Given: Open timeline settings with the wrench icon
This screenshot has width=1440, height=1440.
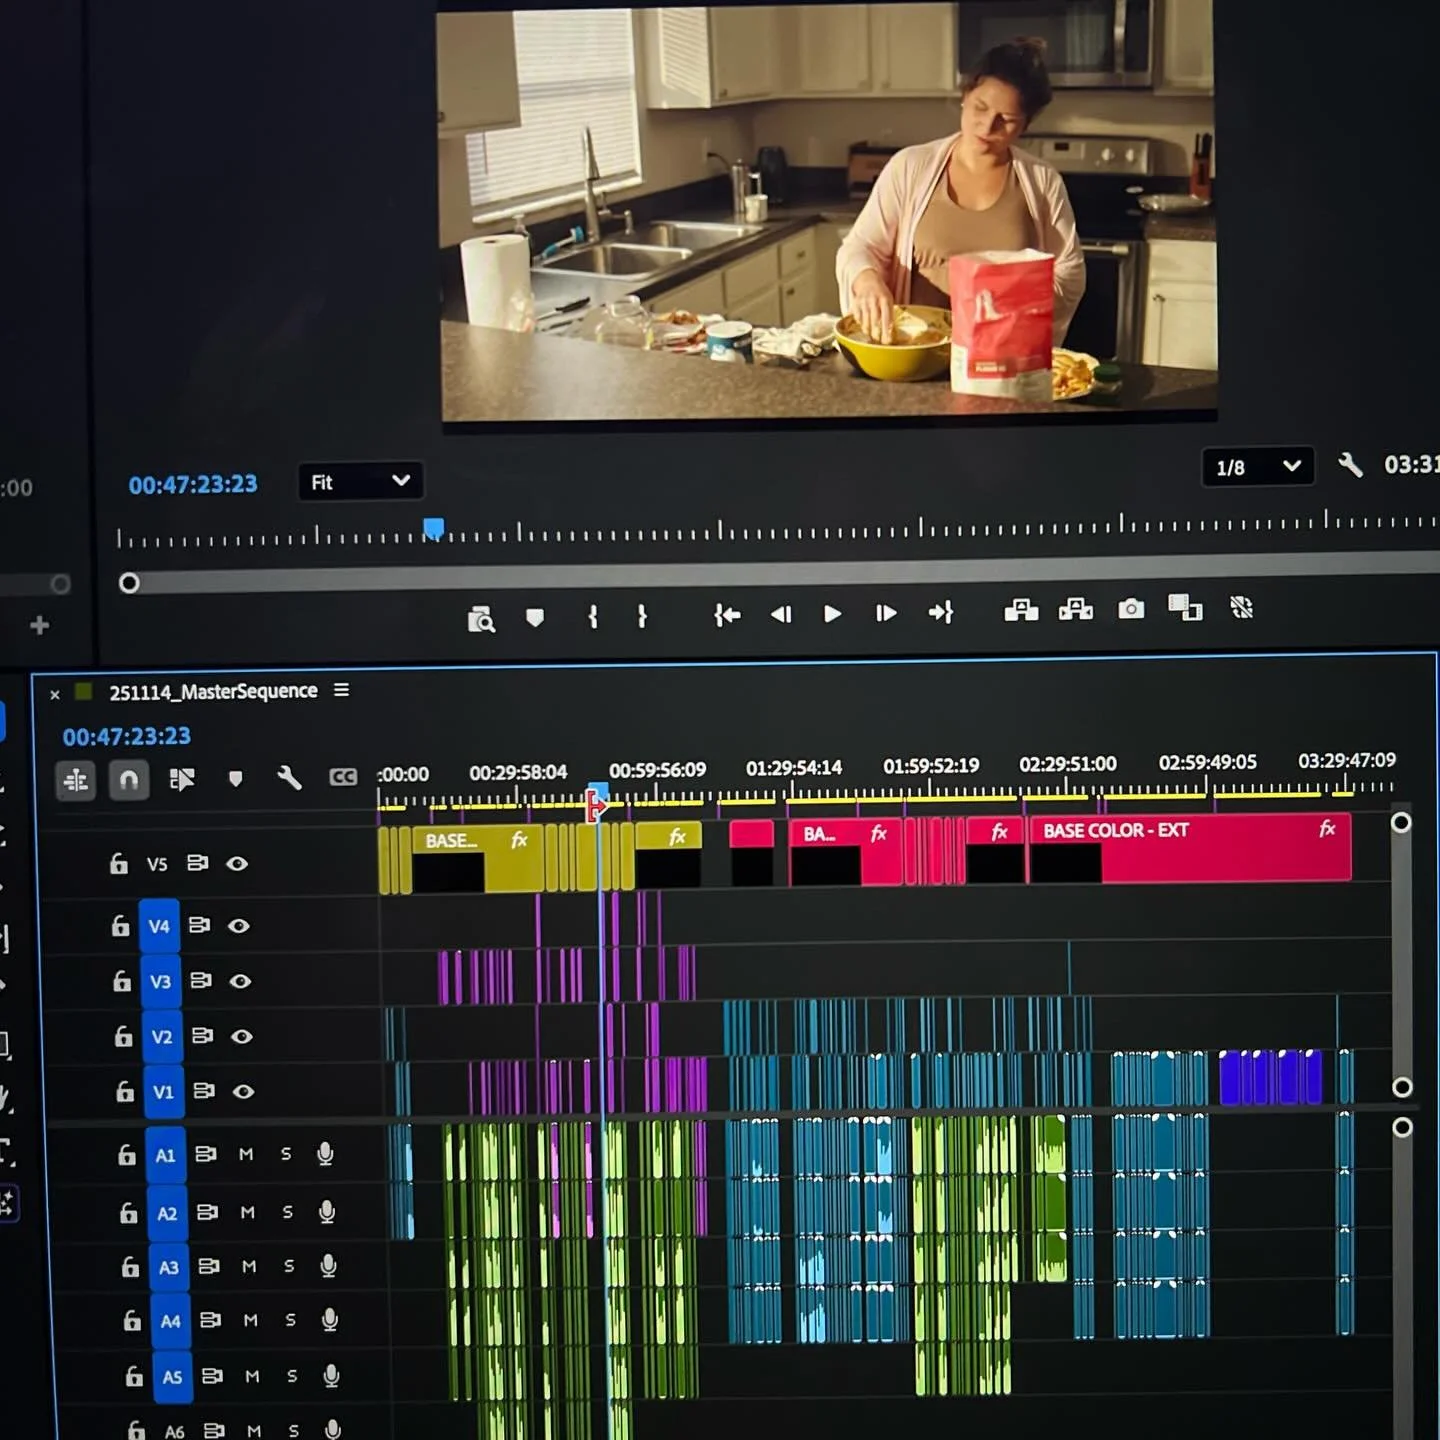Looking at the screenshot, I should pyautogui.click(x=290, y=779).
